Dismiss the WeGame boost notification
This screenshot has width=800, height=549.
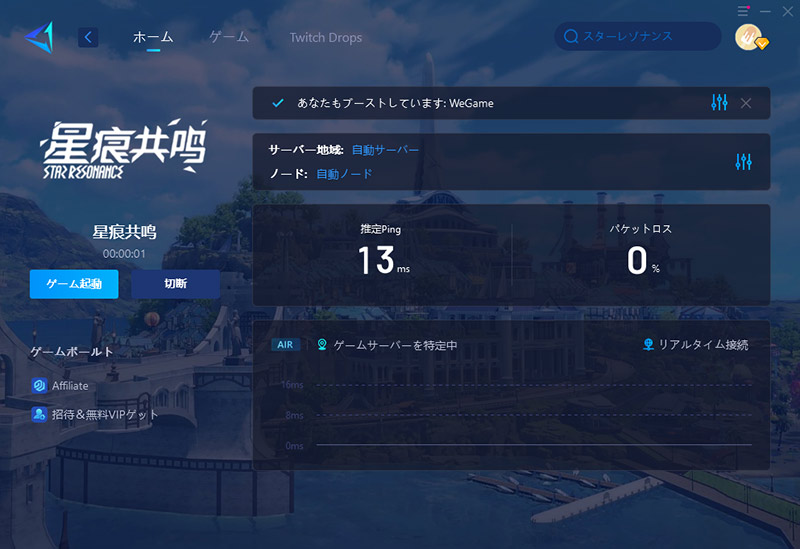(745, 103)
